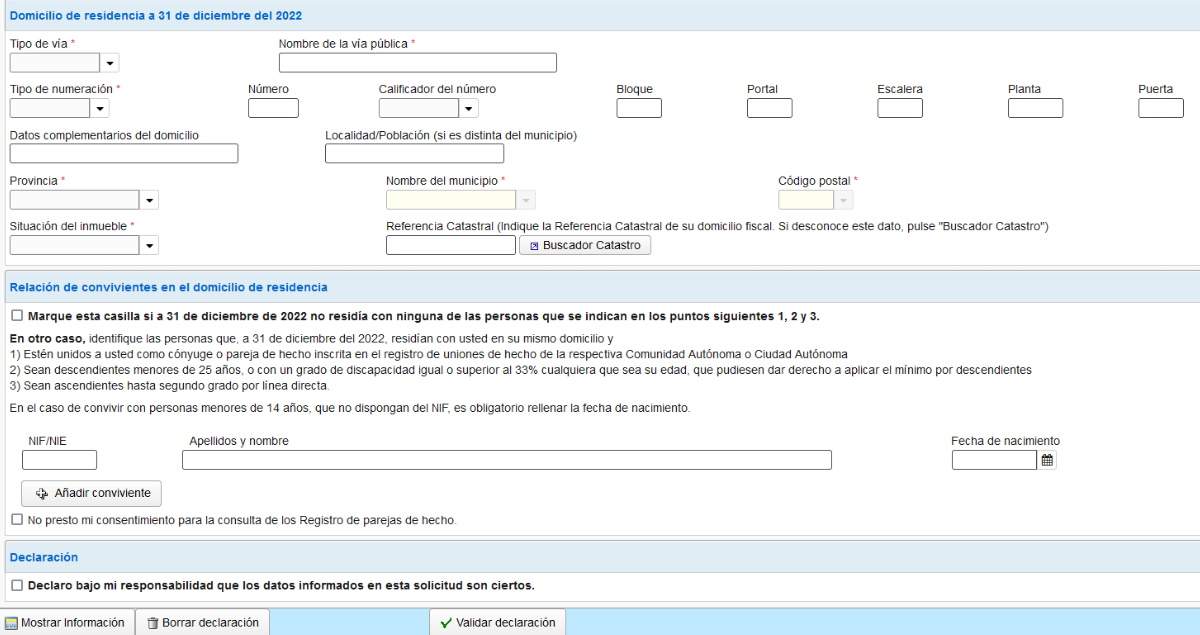This screenshot has height=635, width=1200.
Task: Expand the Provincia dropdown list
Action: tap(149, 200)
